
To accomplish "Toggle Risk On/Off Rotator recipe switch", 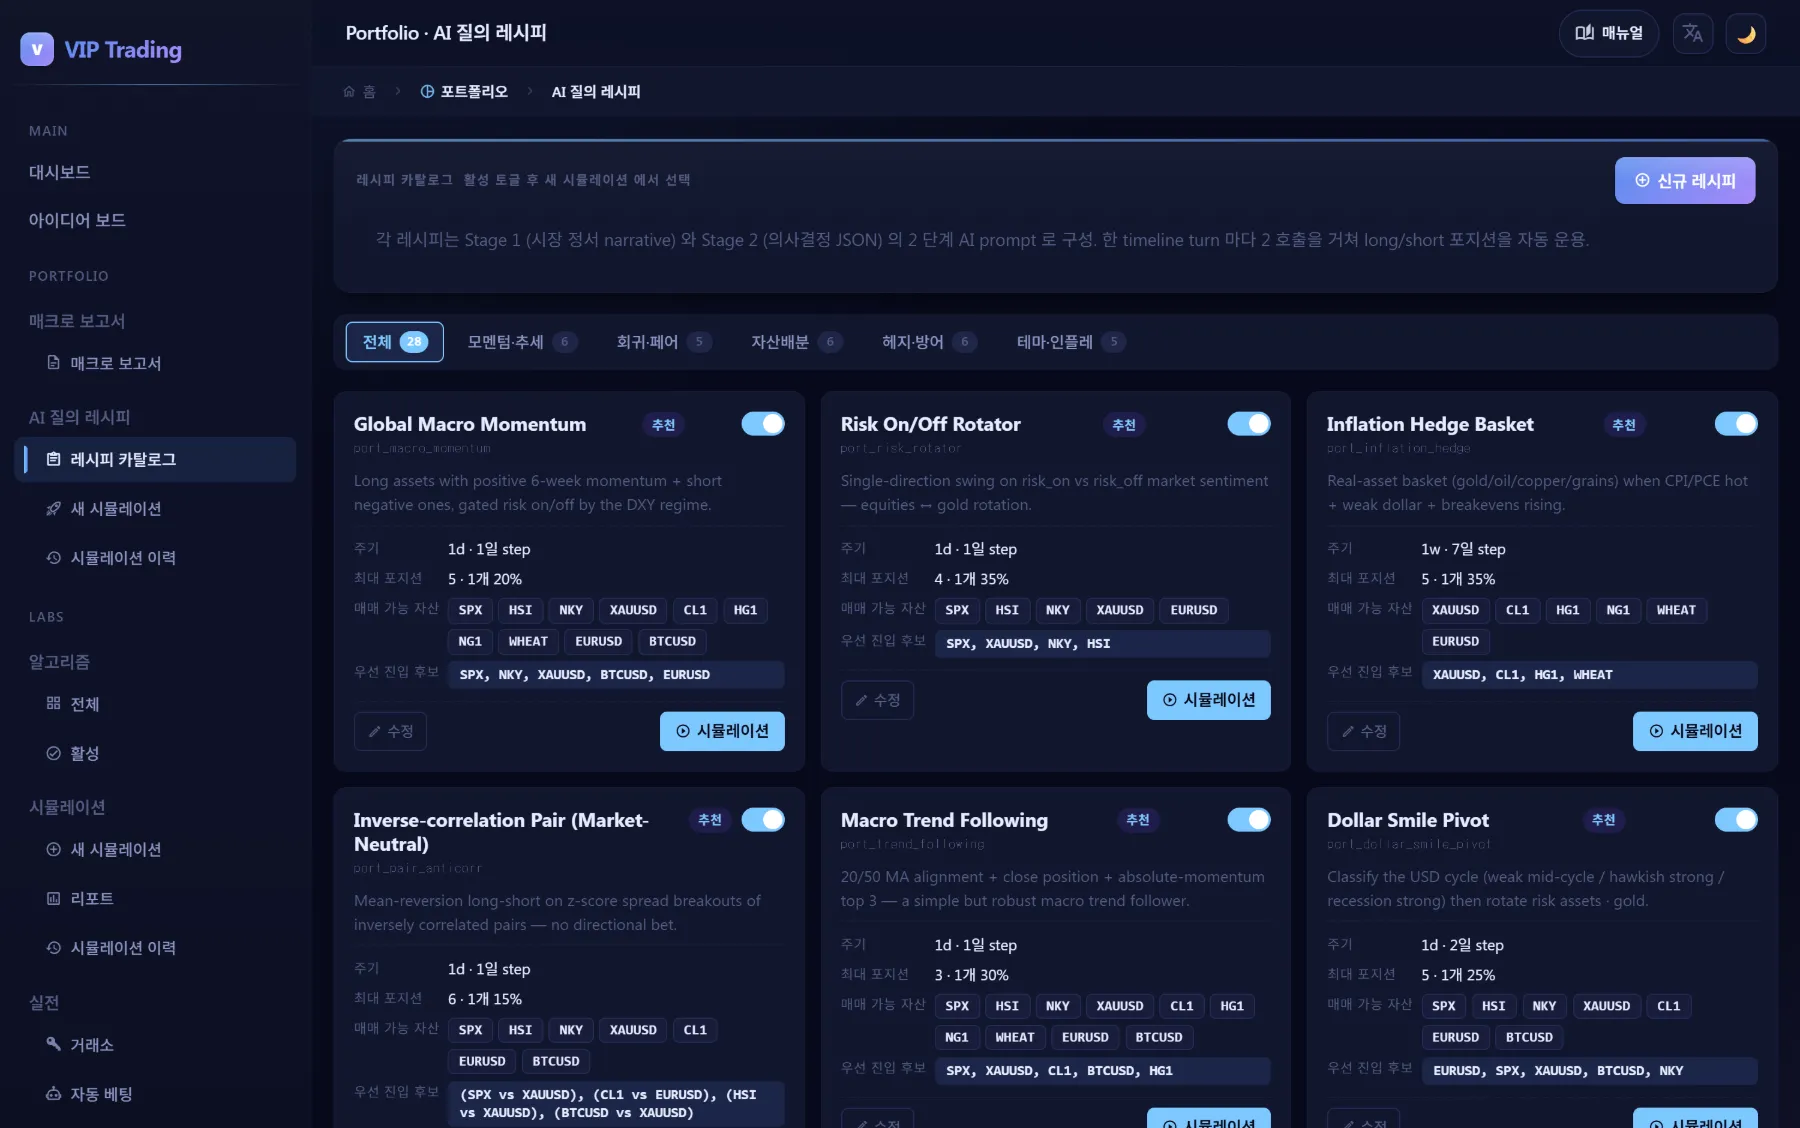I will [x=1249, y=424].
